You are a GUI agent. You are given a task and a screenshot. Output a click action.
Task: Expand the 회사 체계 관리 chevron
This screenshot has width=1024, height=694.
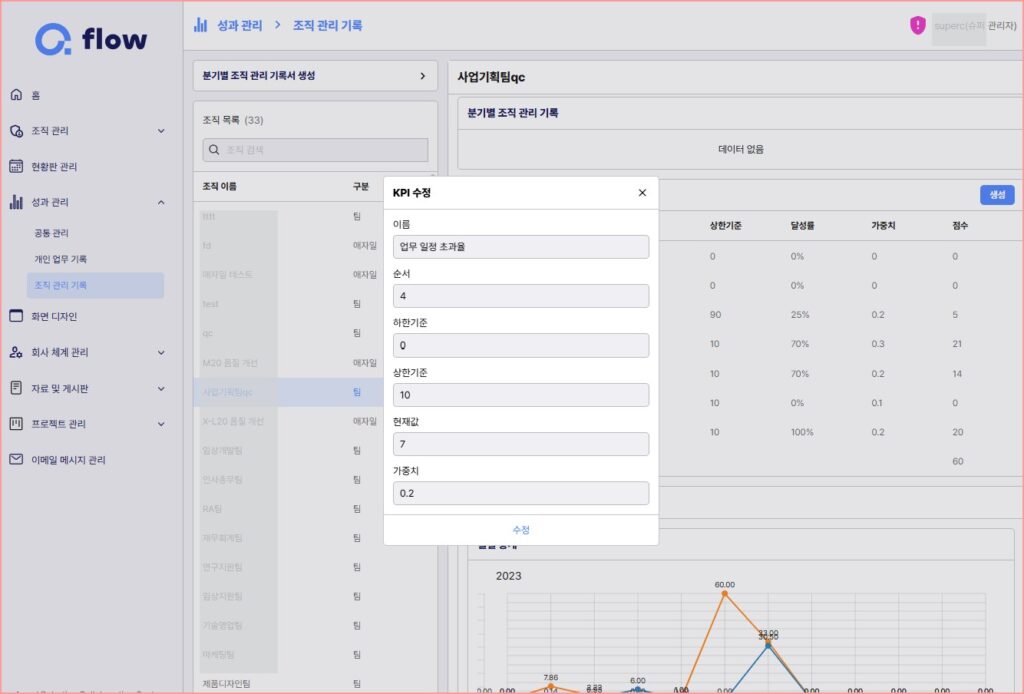point(161,353)
